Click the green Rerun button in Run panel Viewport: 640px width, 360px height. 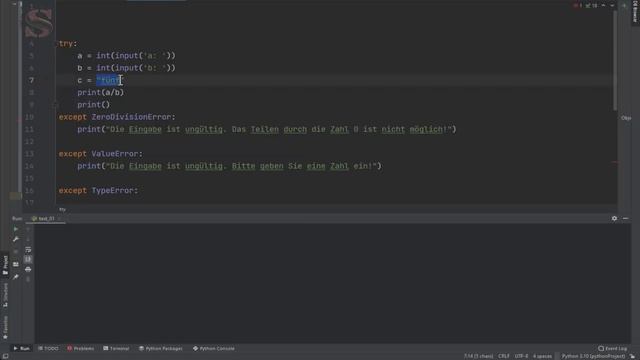point(16,229)
